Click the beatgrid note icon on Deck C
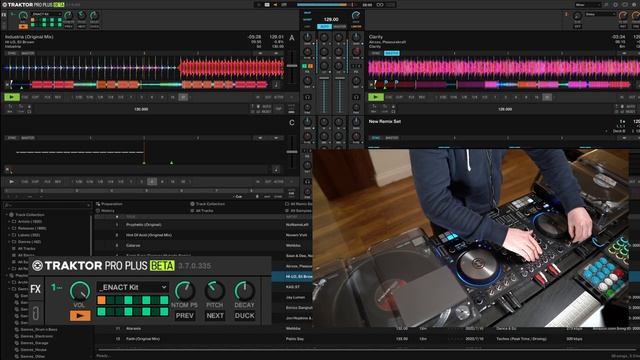The width and height of the screenshot is (640, 360). [x=276, y=169]
